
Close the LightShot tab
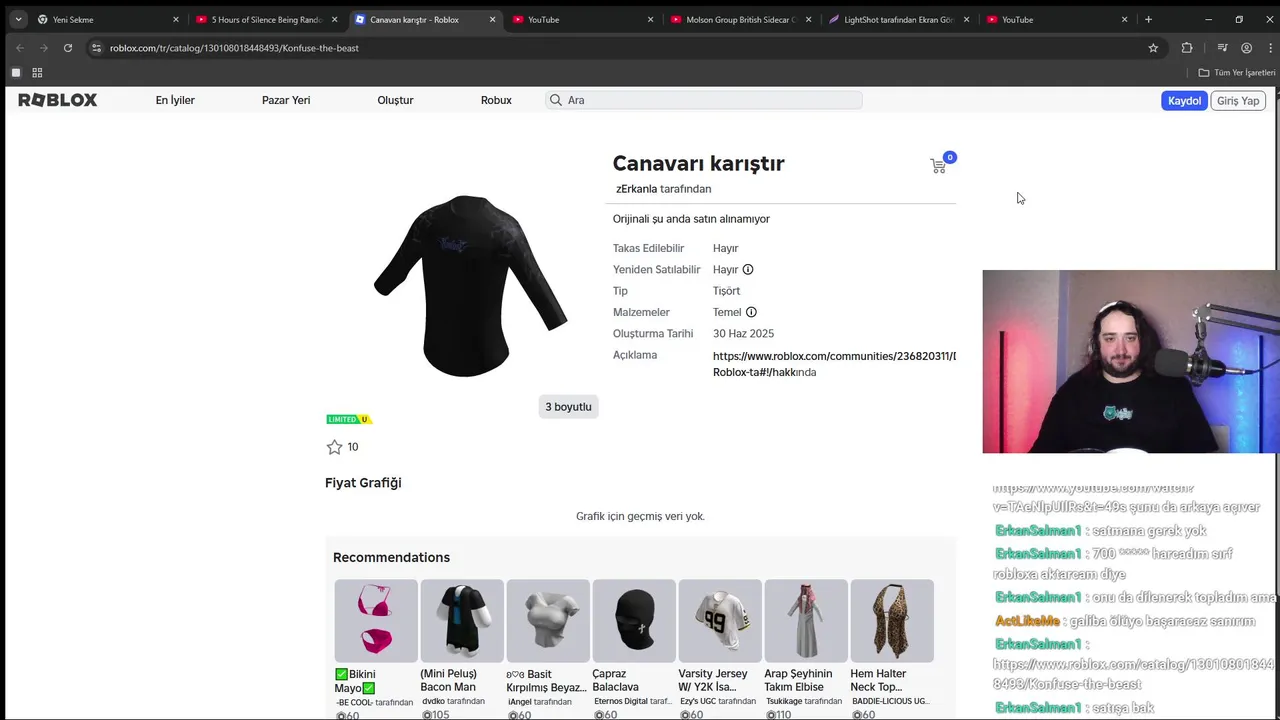pyautogui.click(x=966, y=19)
